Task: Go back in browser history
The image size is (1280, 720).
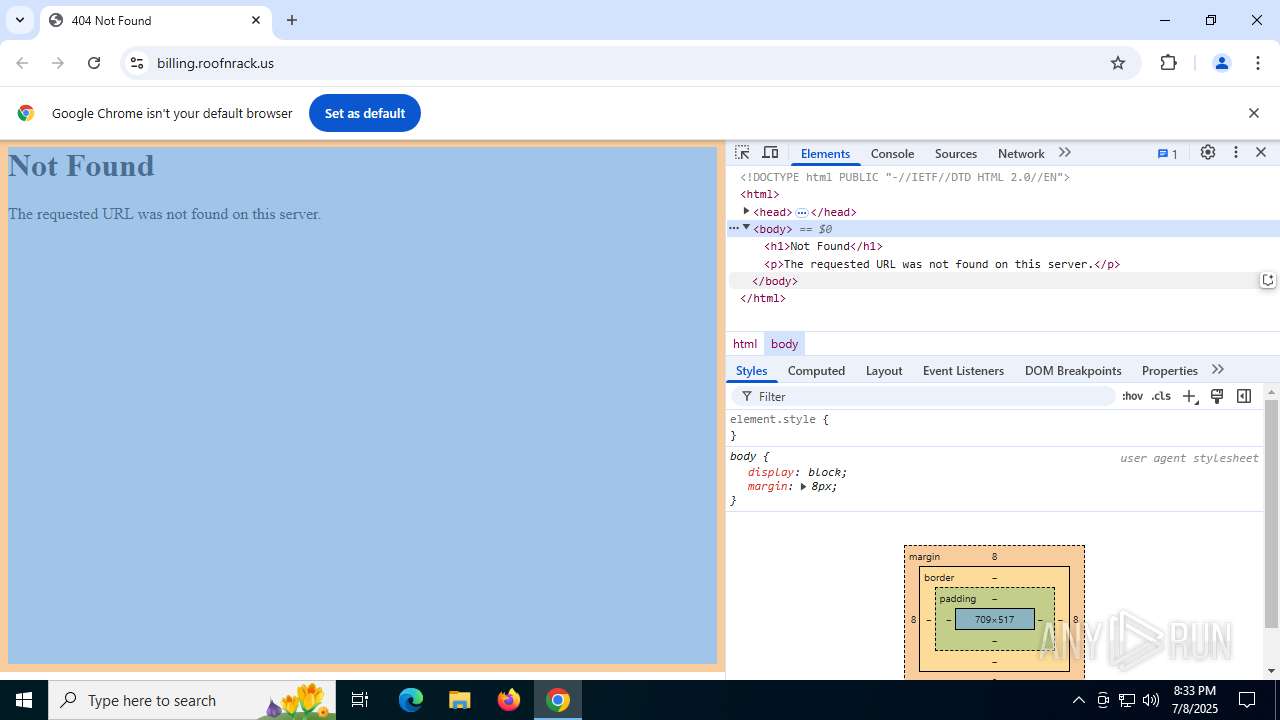Action: (22, 63)
